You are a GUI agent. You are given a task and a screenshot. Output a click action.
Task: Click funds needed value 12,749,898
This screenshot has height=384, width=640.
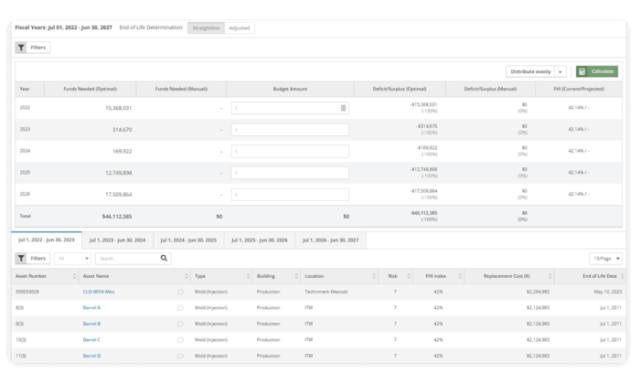click(x=118, y=173)
